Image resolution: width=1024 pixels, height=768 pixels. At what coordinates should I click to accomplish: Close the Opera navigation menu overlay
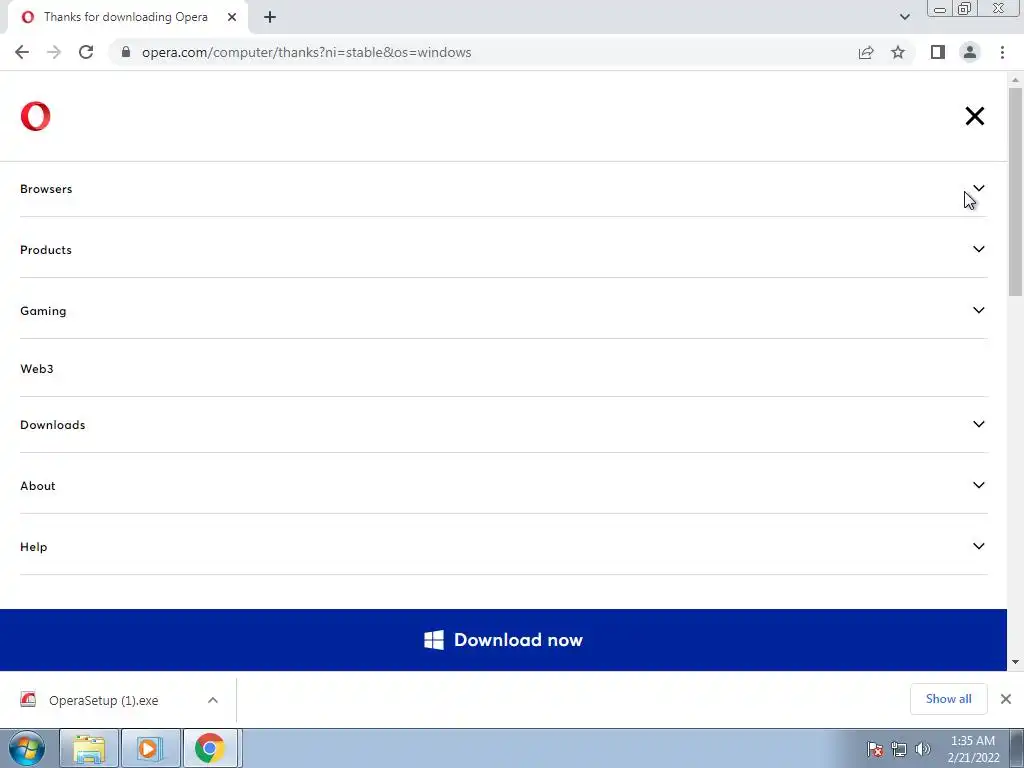tap(974, 116)
